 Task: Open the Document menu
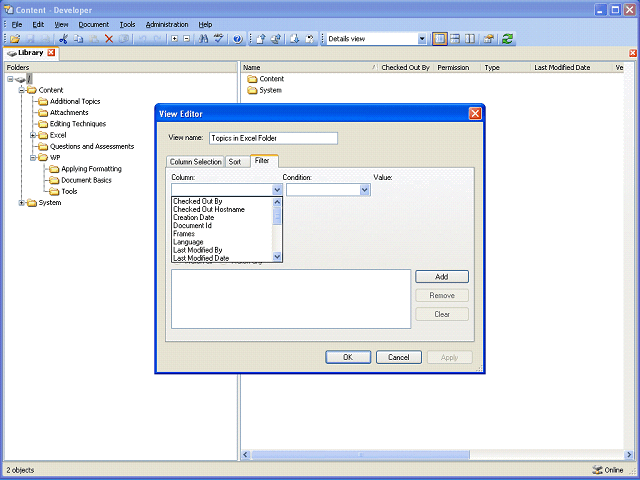94,24
